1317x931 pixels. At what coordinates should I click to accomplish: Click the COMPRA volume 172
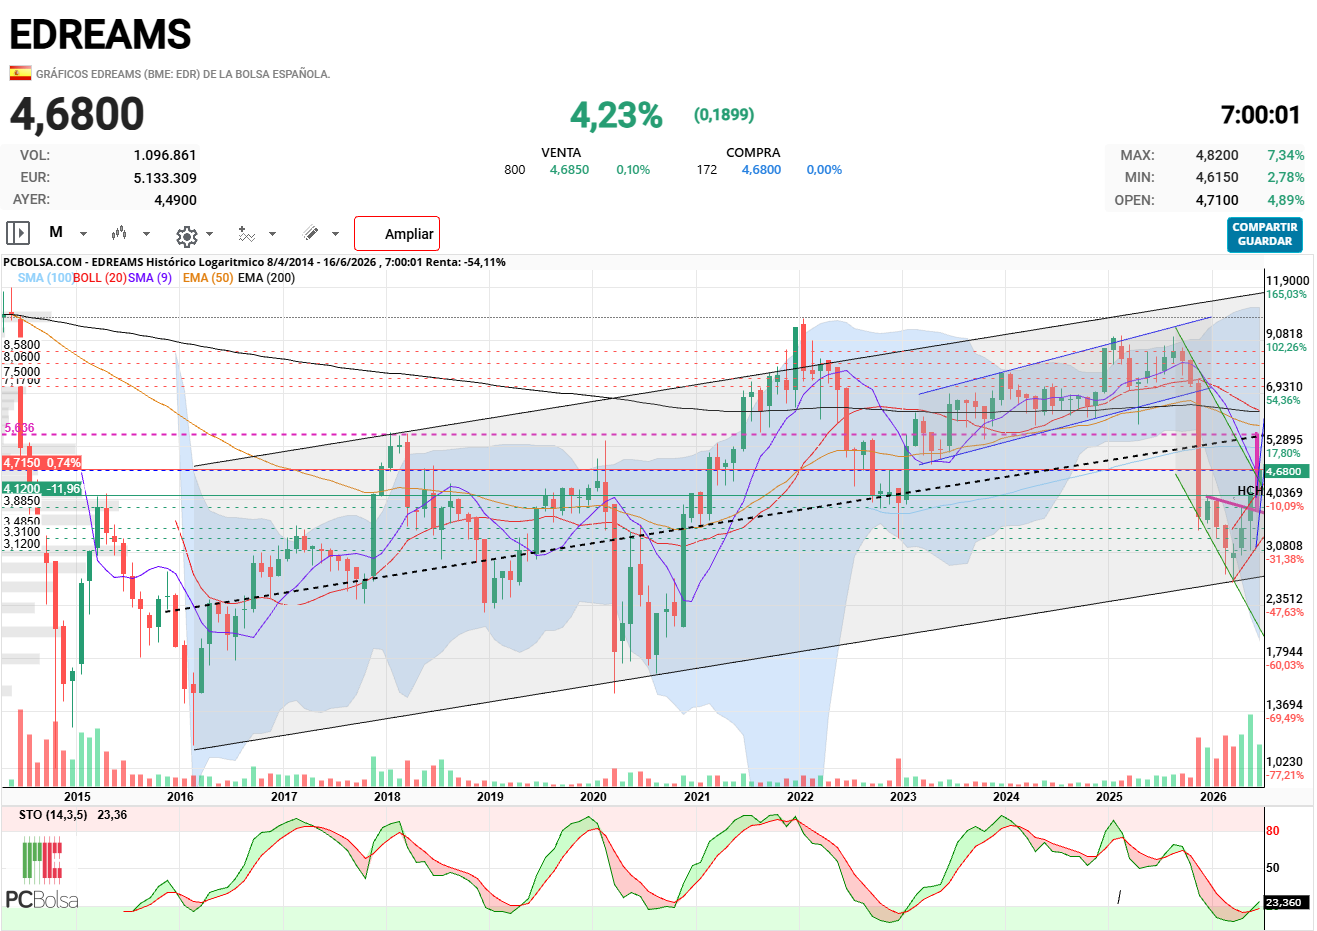click(707, 170)
